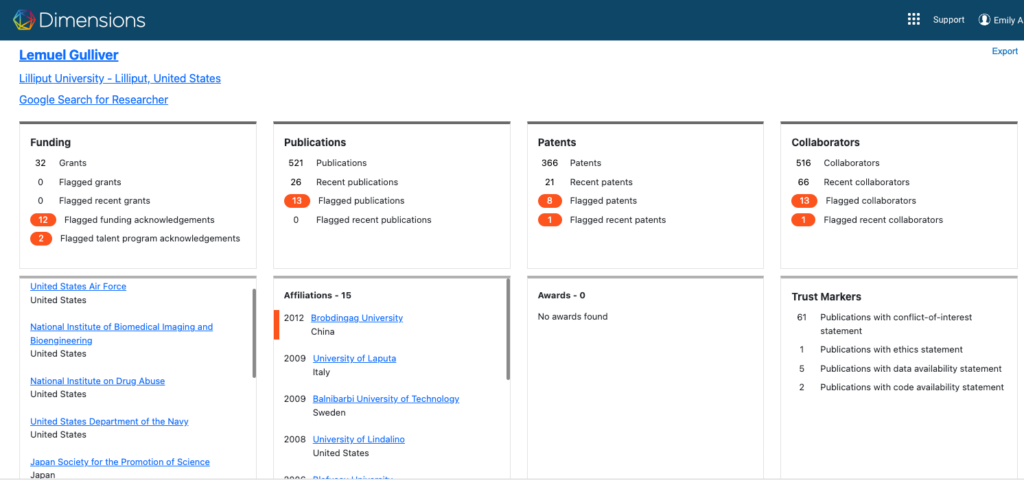Click '26 Recent publications' row
This screenshot has height=500, width=1024.
click(343, 182)
